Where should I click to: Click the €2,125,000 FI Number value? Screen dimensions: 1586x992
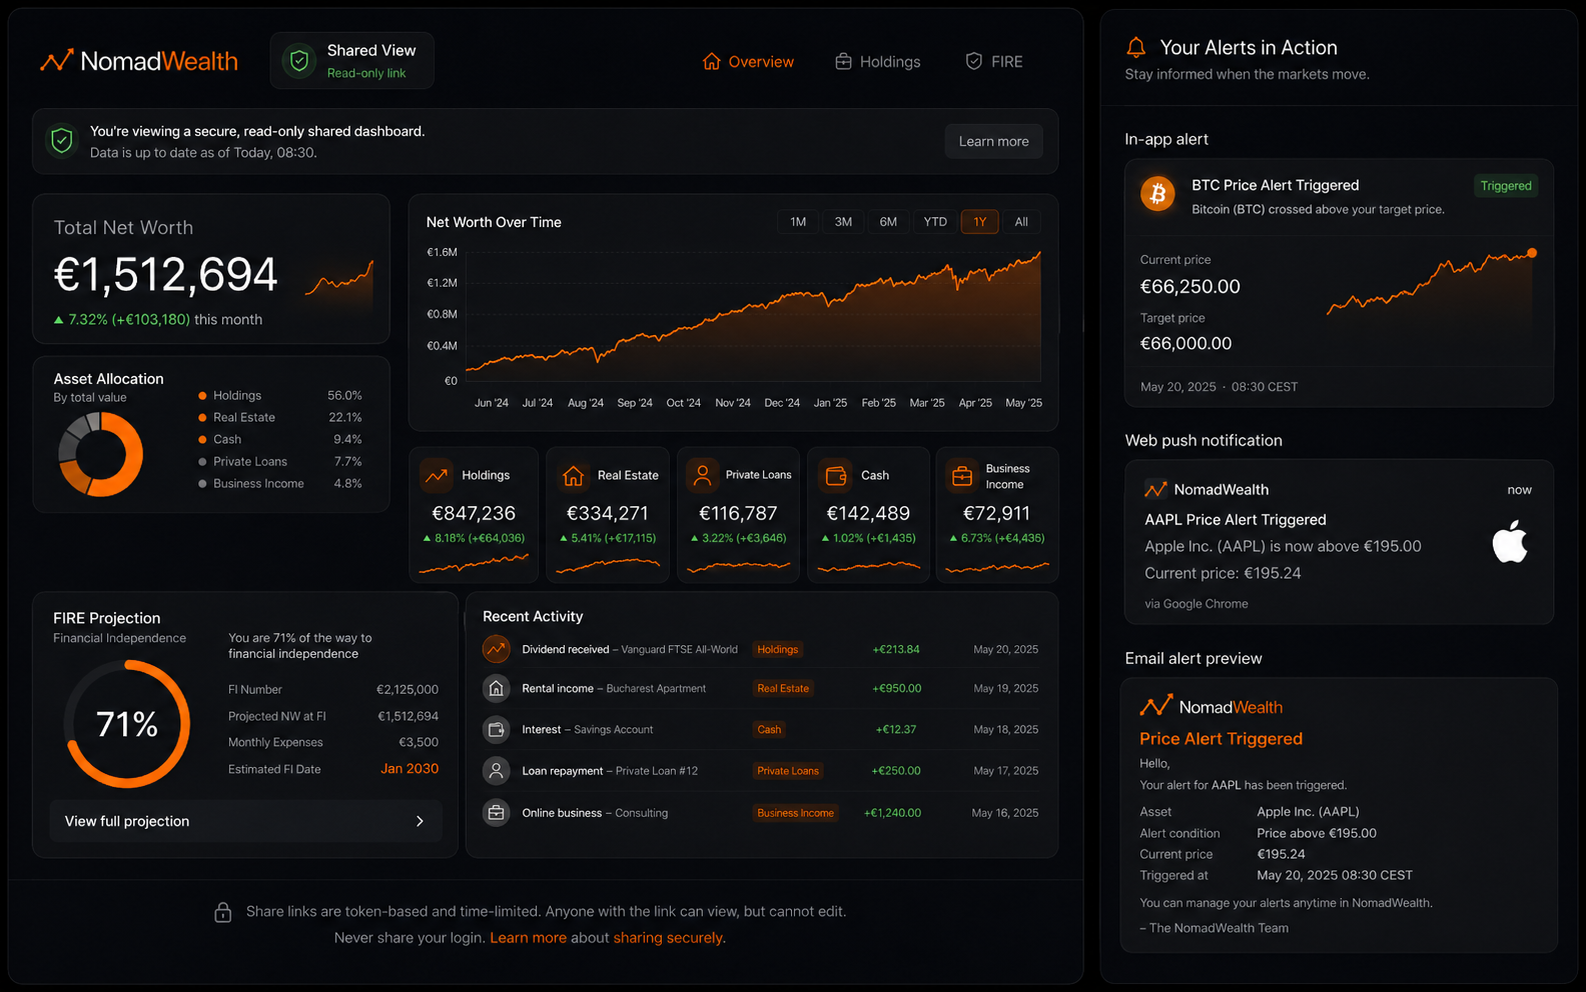click(x=407, y=690)
